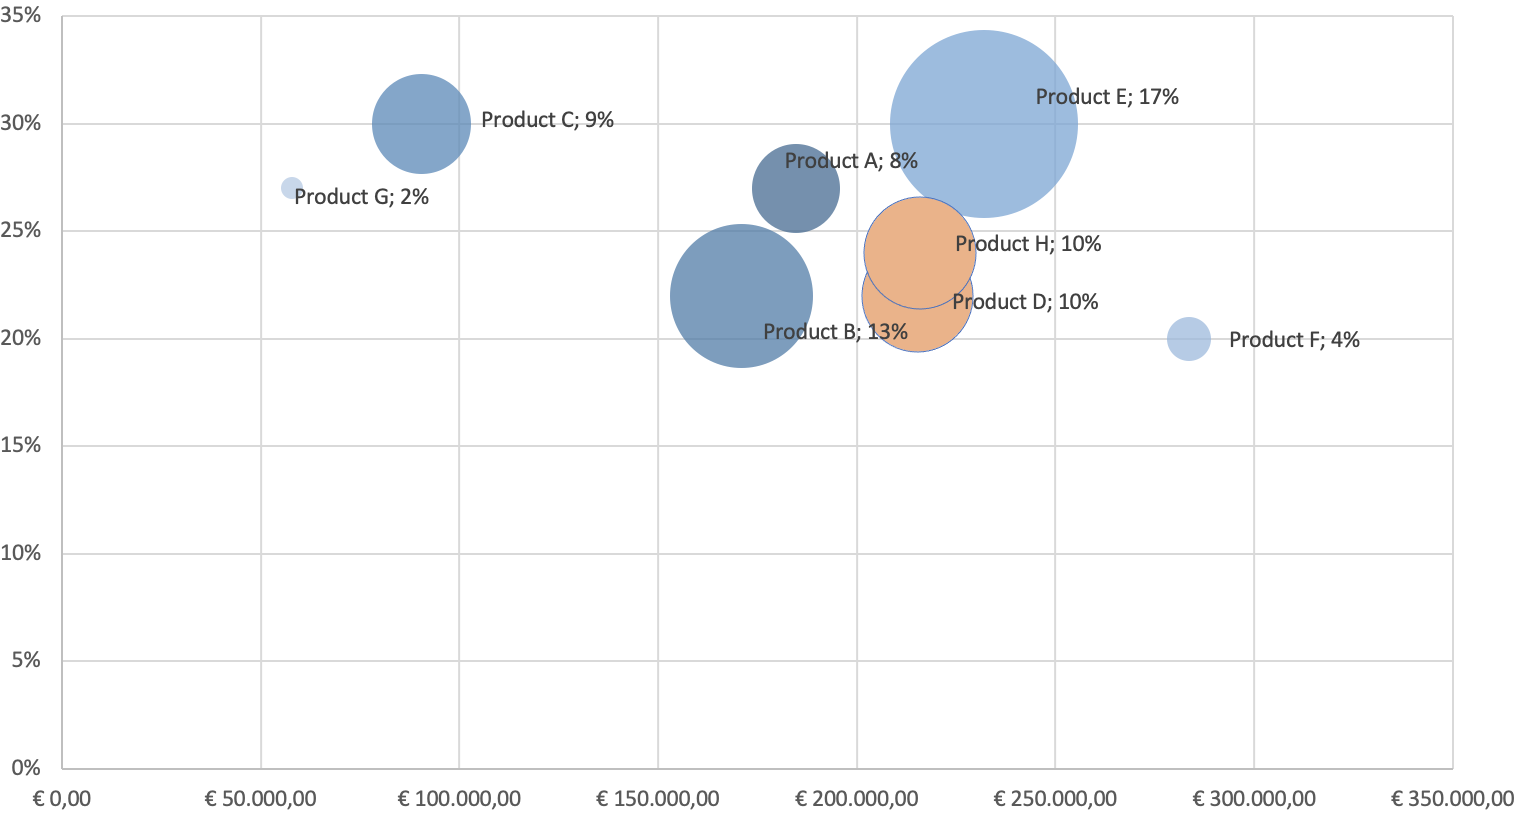This screenshot has height=818, width=1522.
Task: Click the 0% vertical axis label
Action: (x=25, y=768)
